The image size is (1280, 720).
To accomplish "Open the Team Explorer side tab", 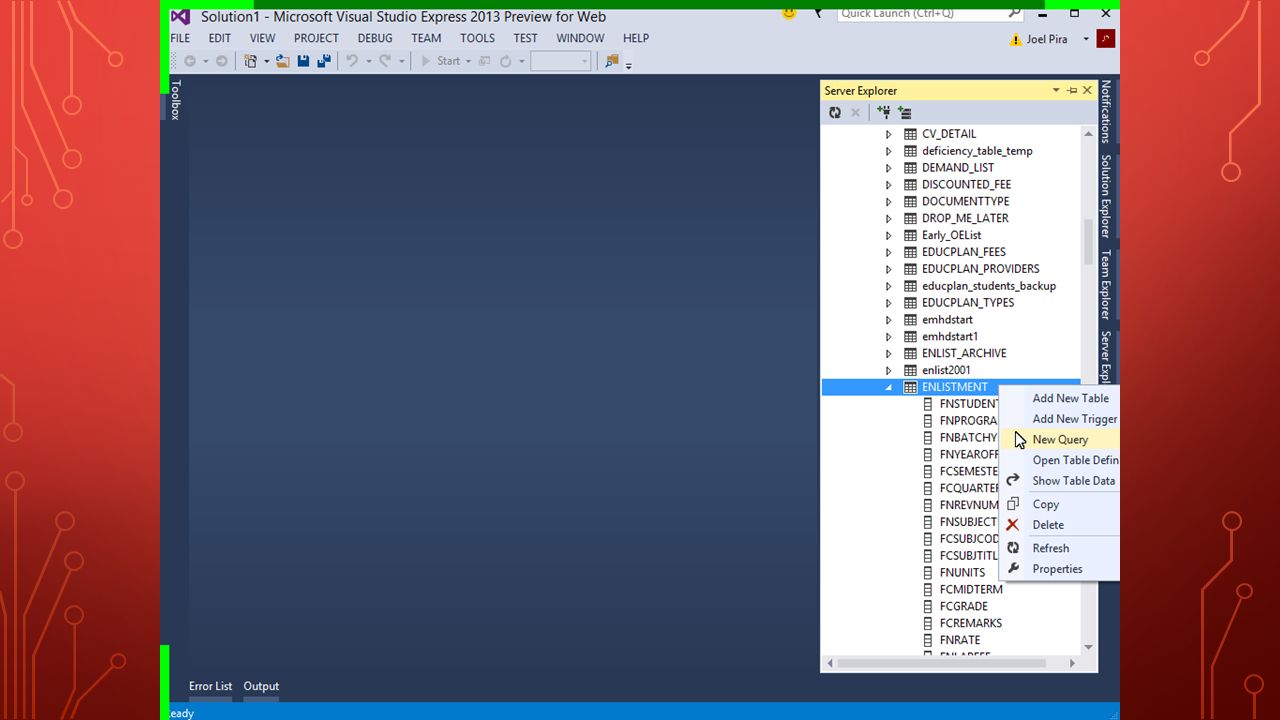I will coord(1106,285).
